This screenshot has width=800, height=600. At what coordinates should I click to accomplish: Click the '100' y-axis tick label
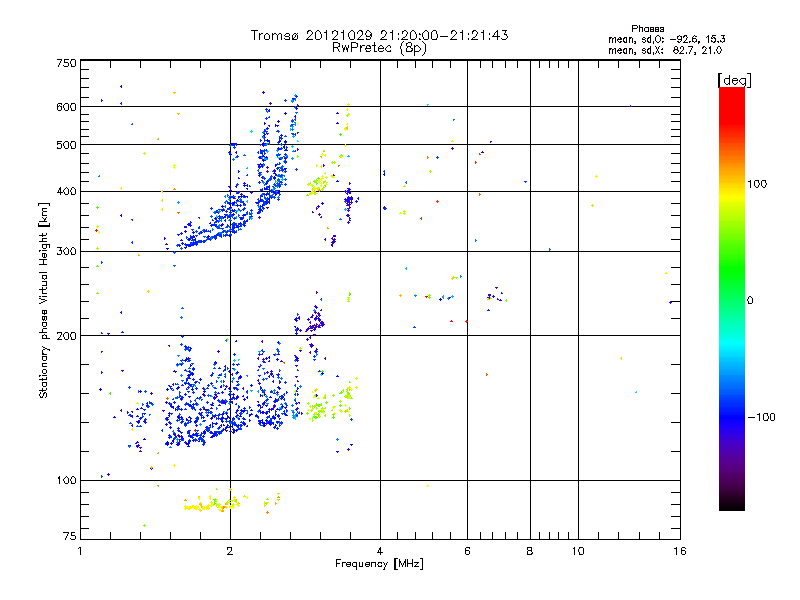(66, 481)
